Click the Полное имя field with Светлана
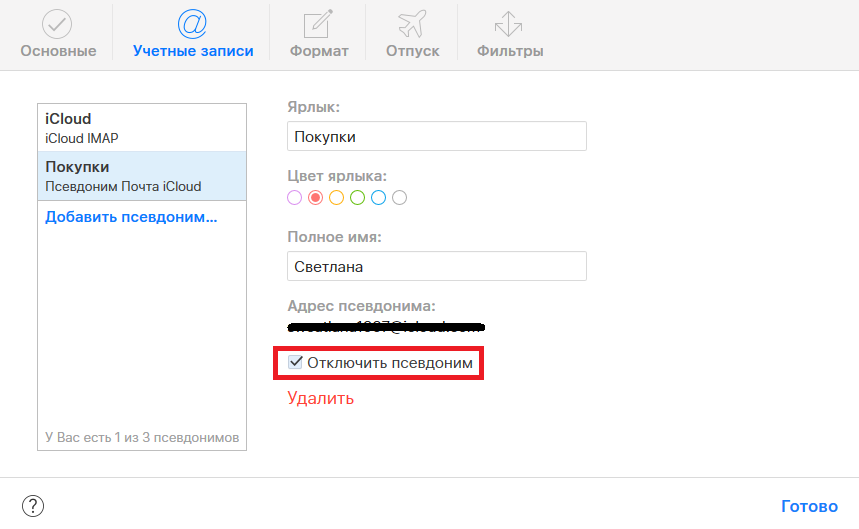859x529 pixels. point(436,266)
